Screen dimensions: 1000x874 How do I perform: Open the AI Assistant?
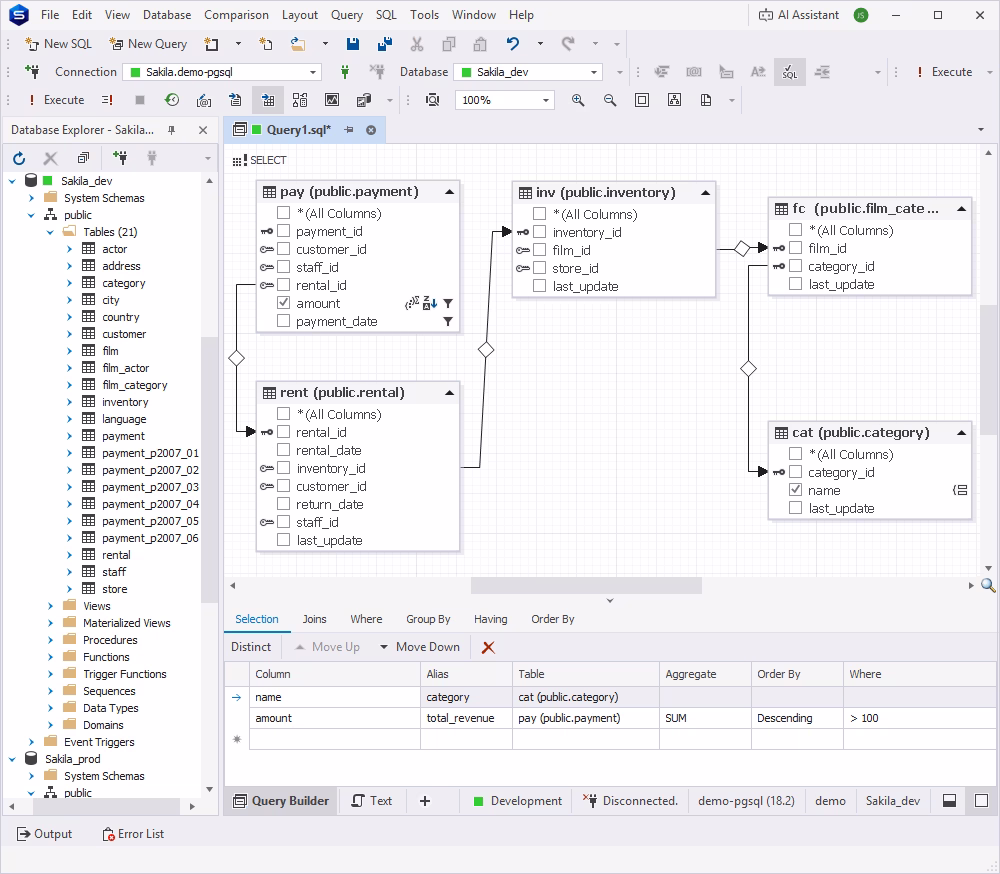[798, 15]
